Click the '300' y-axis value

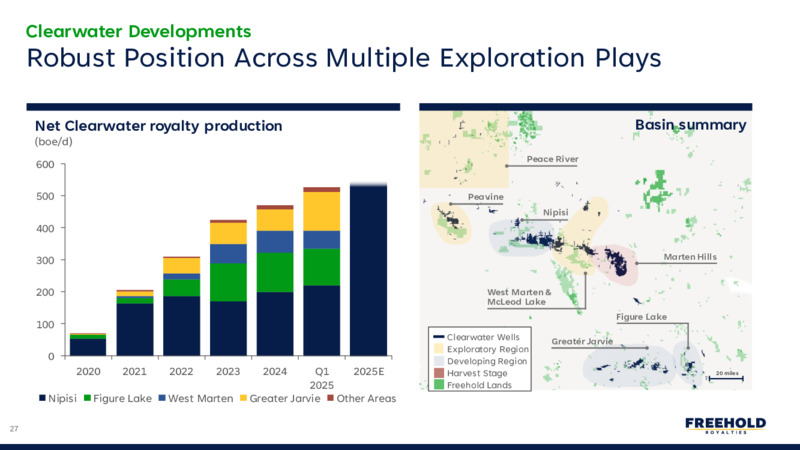(45, 260)
